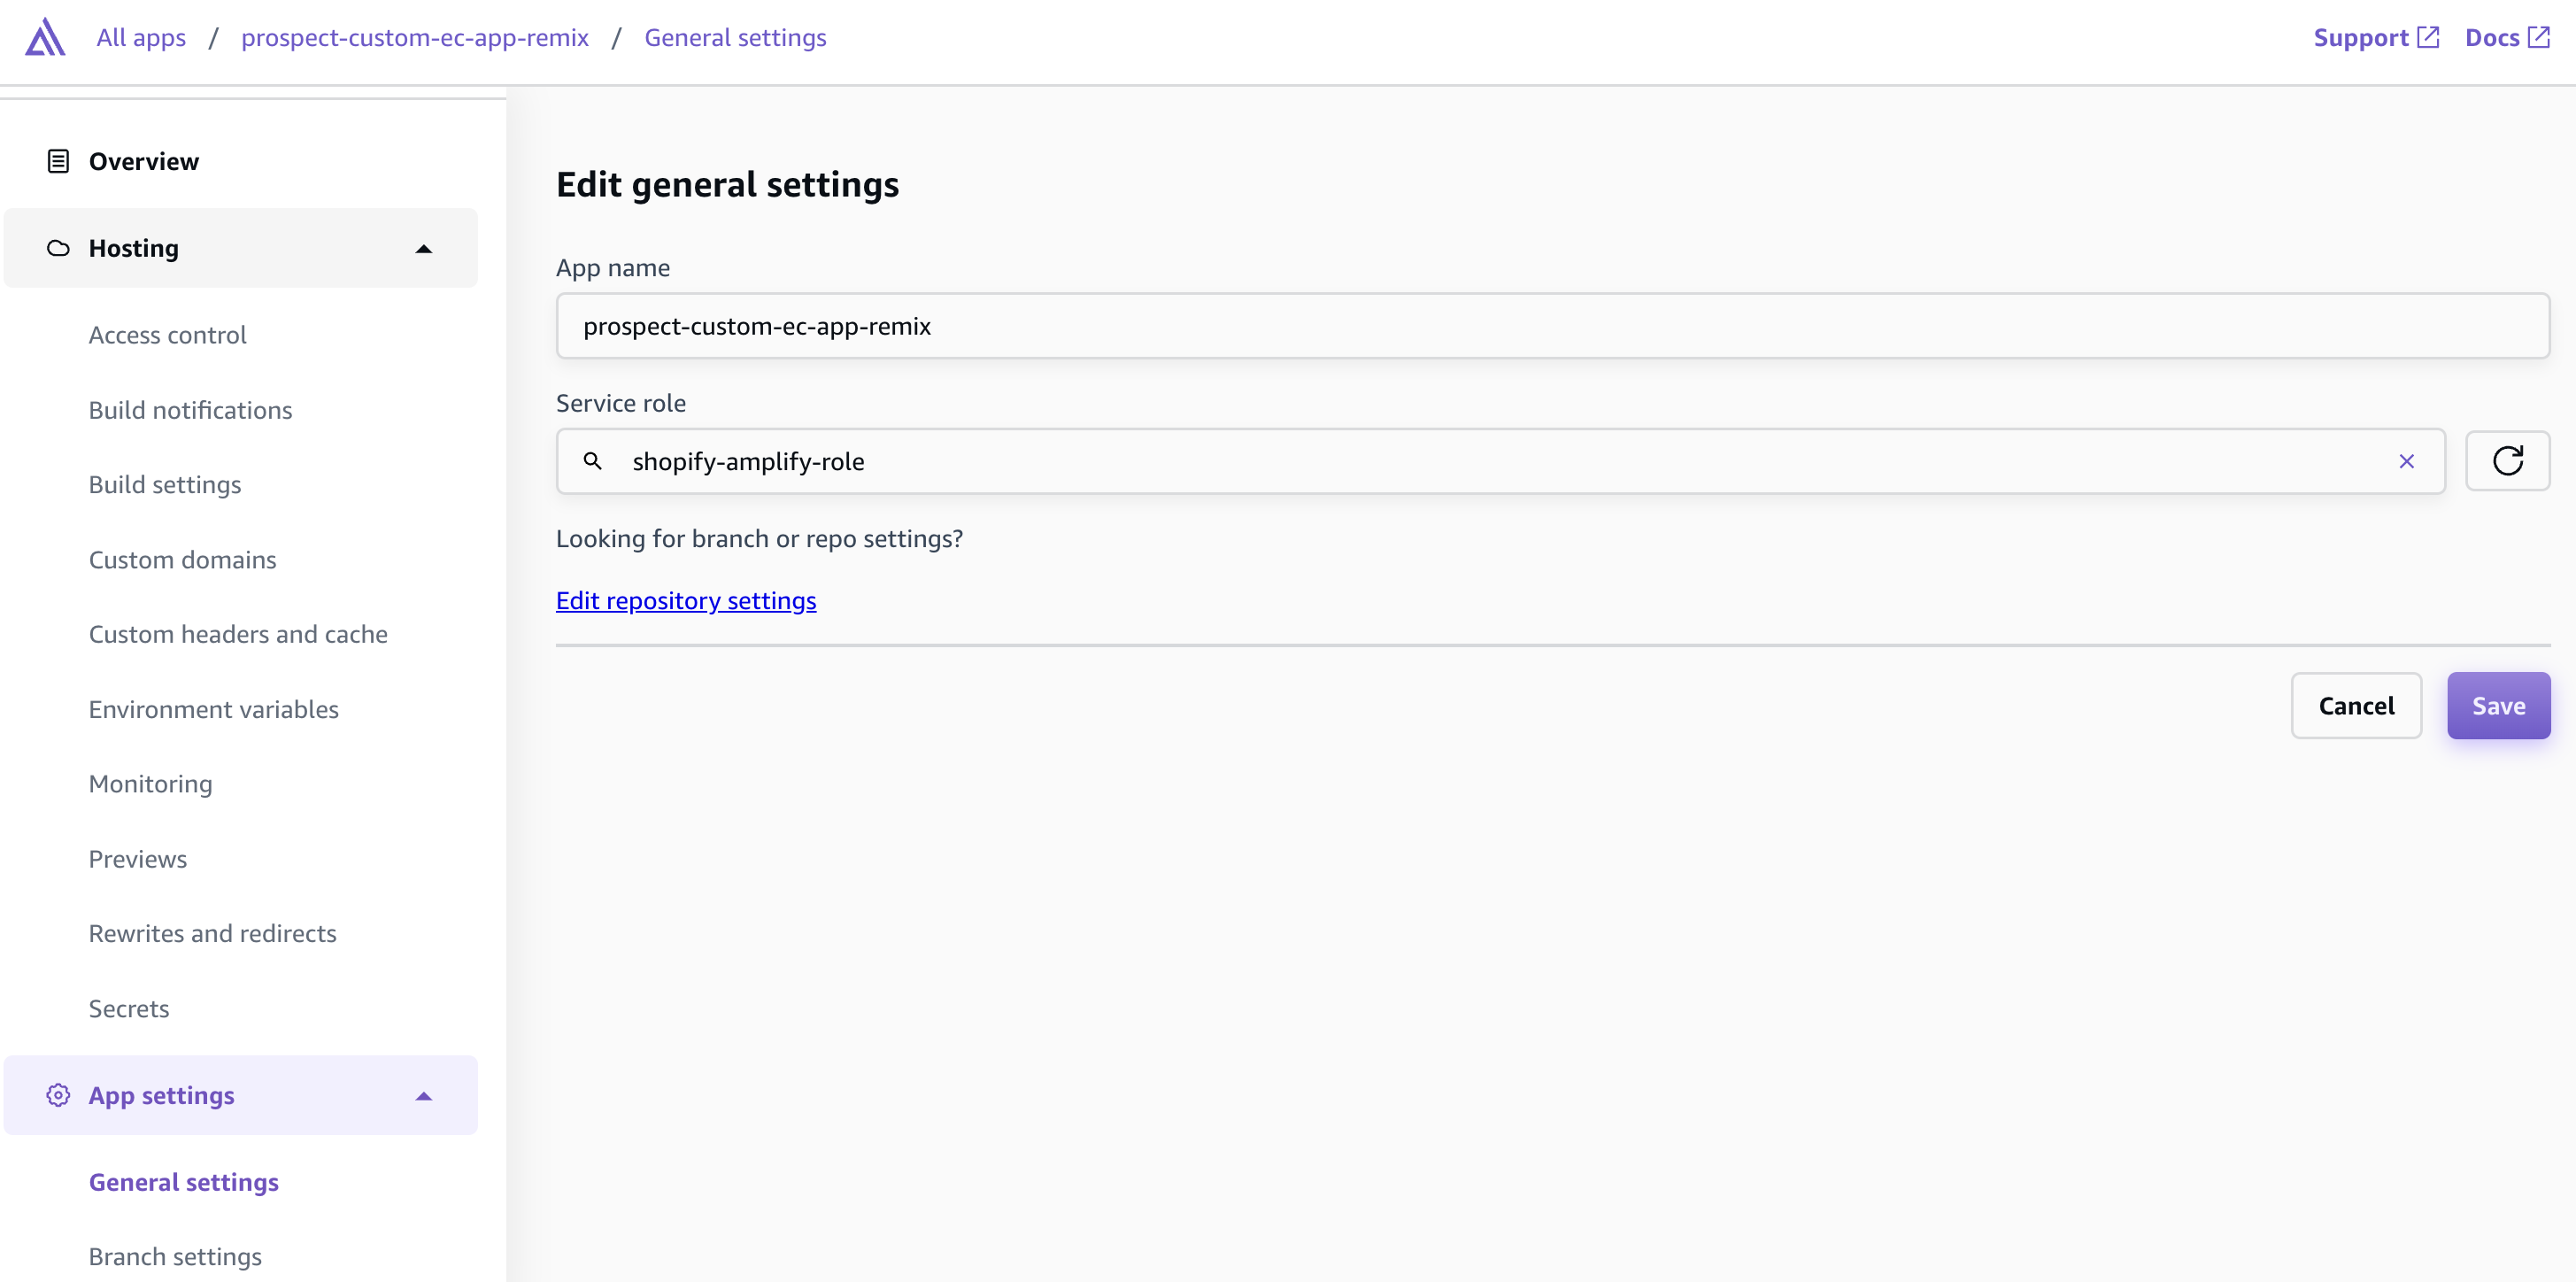Click General settings breadcrumb
The height and width of the screenshot is (1282, 2576).
(735, 37)
